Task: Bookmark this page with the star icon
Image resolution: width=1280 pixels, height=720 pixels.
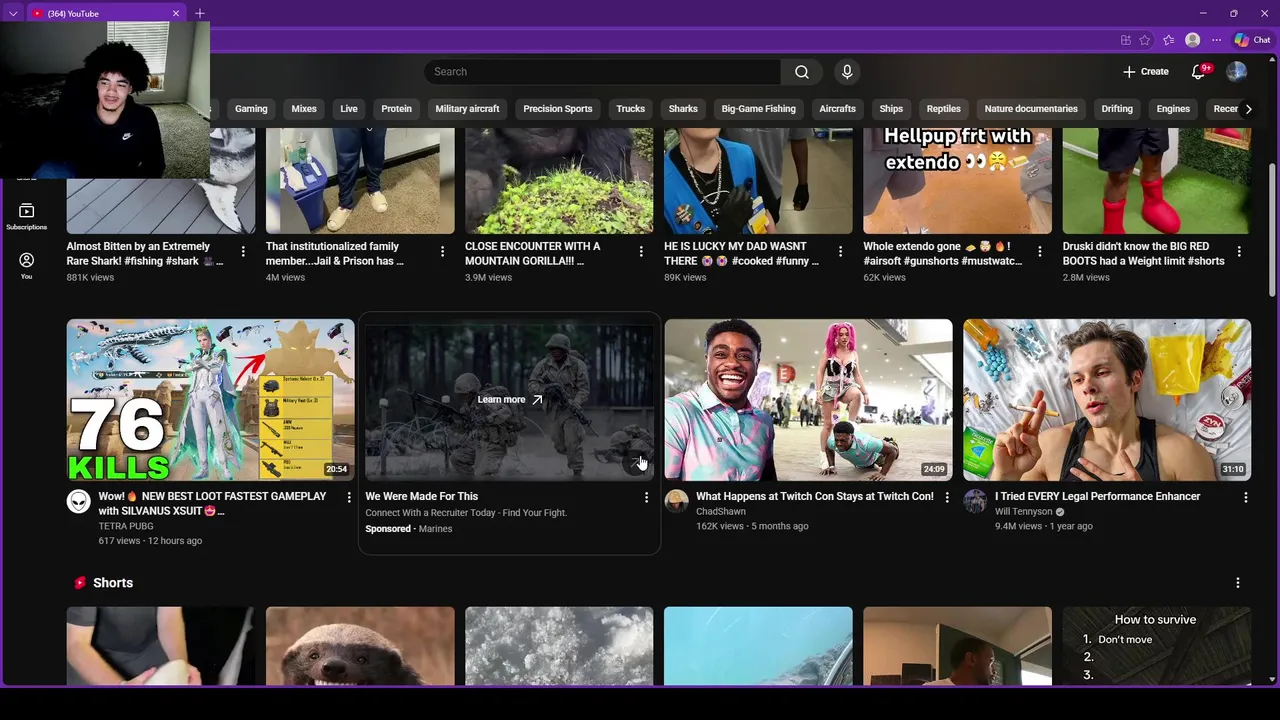Action: click(1145, 40)
